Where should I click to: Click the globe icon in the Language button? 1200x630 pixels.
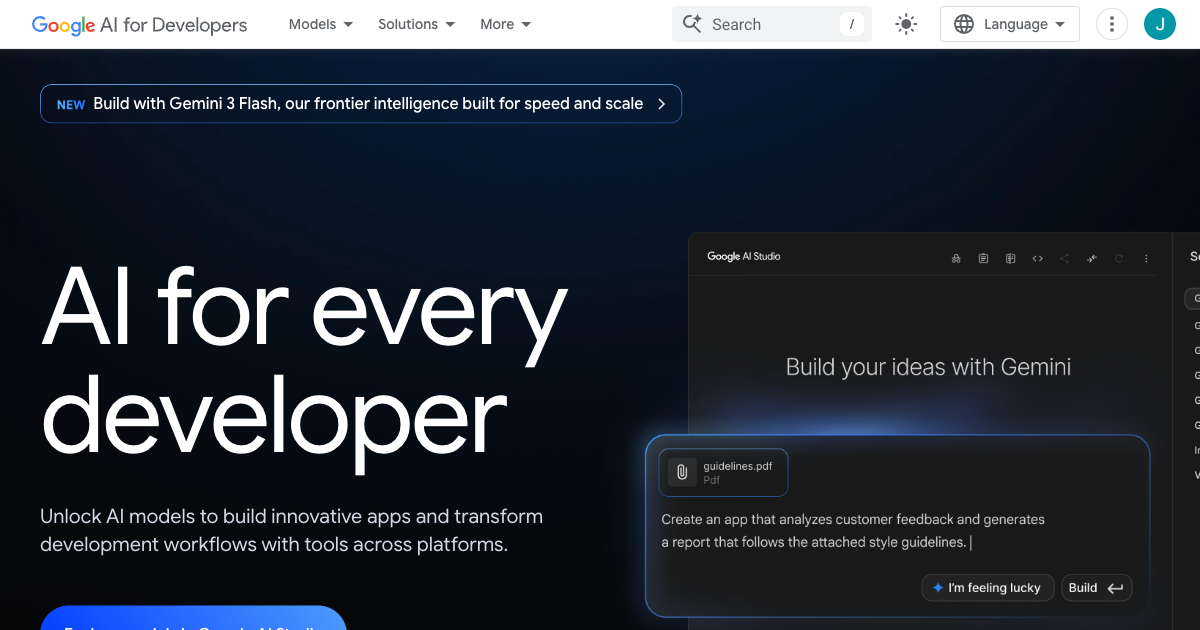coord(964,24)
